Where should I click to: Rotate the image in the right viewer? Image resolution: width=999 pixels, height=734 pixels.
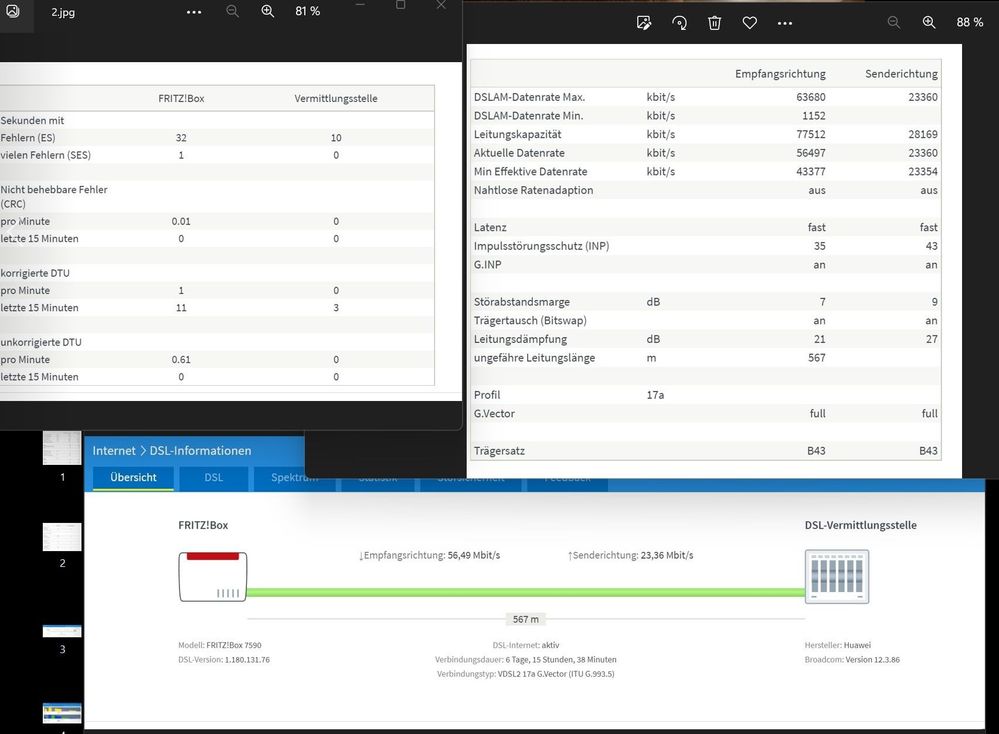tap(679, 23)
